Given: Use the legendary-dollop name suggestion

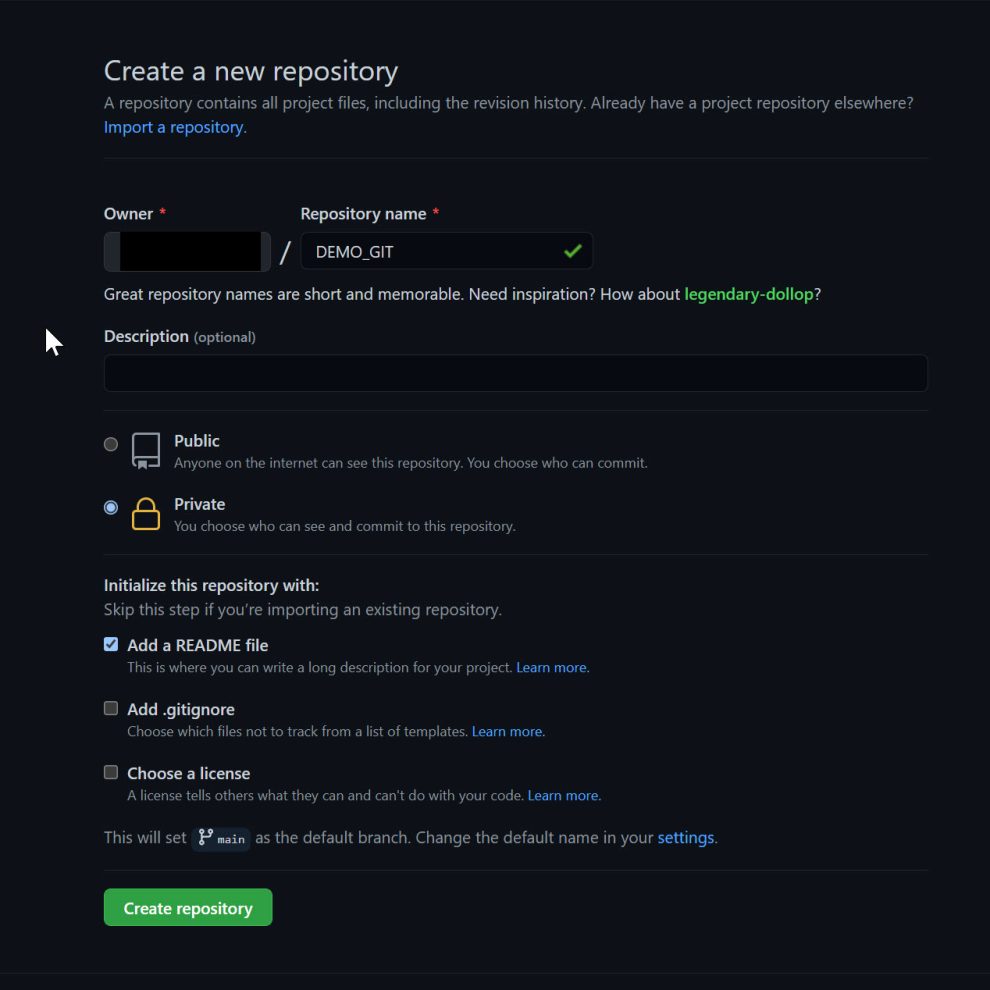Looking at the screenshot, I should [748, 294].
